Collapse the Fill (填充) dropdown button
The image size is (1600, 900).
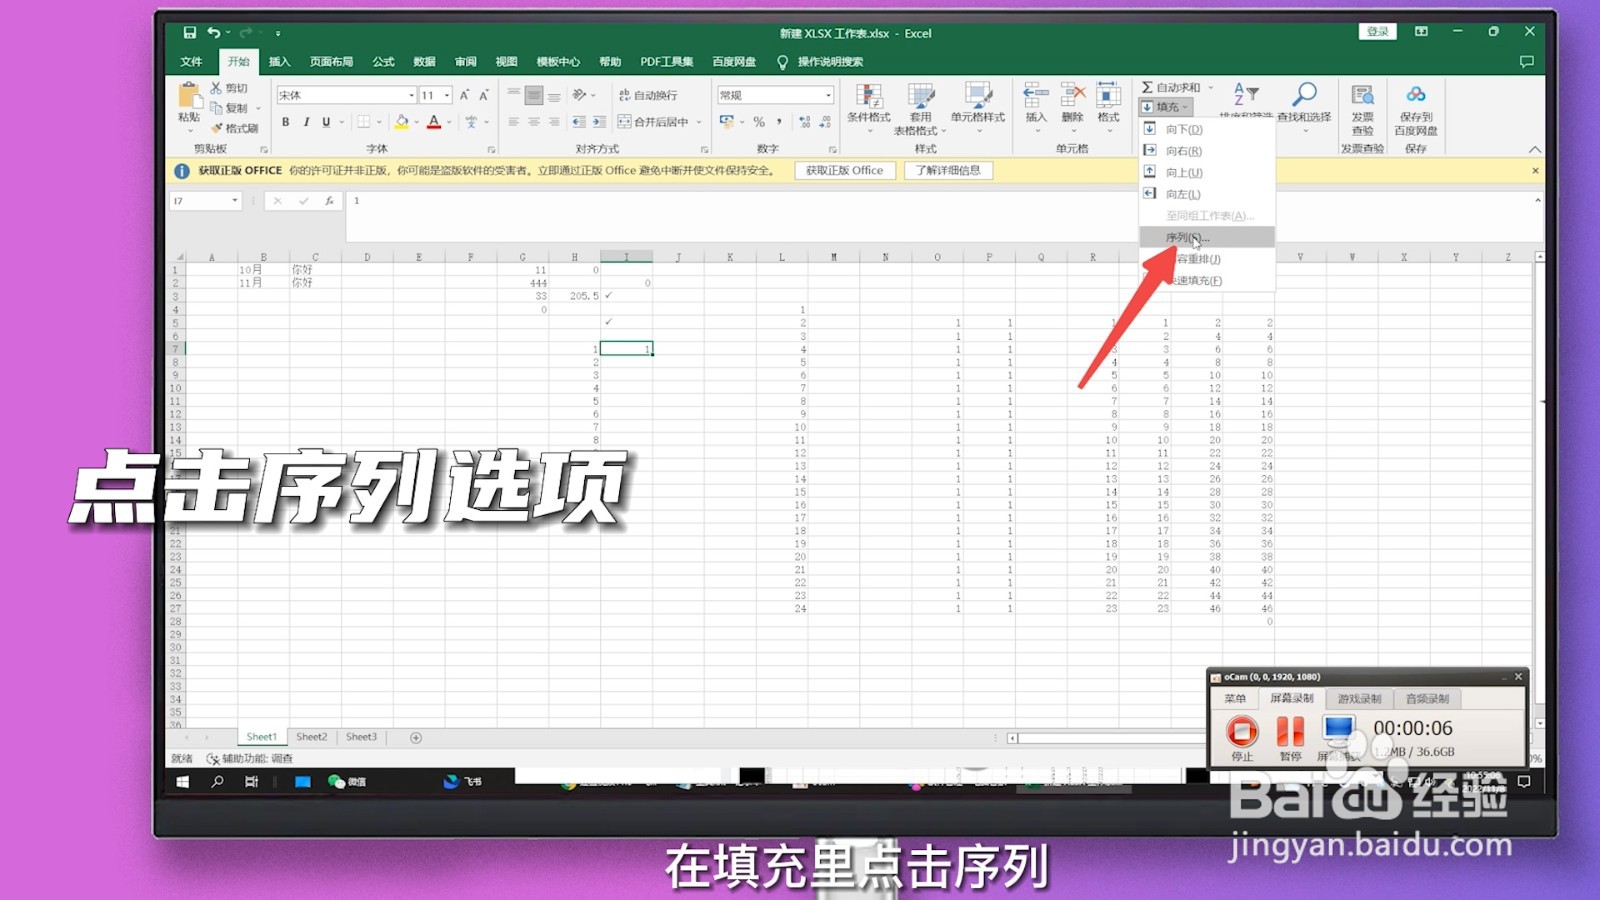click(x=1166, y=107)
